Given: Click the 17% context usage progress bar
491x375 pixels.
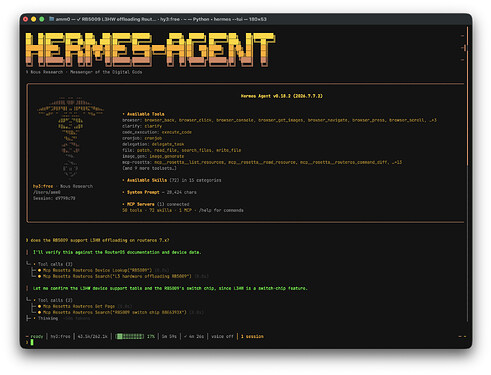Looking at the screenshot, I should click(x=130, y=337).
